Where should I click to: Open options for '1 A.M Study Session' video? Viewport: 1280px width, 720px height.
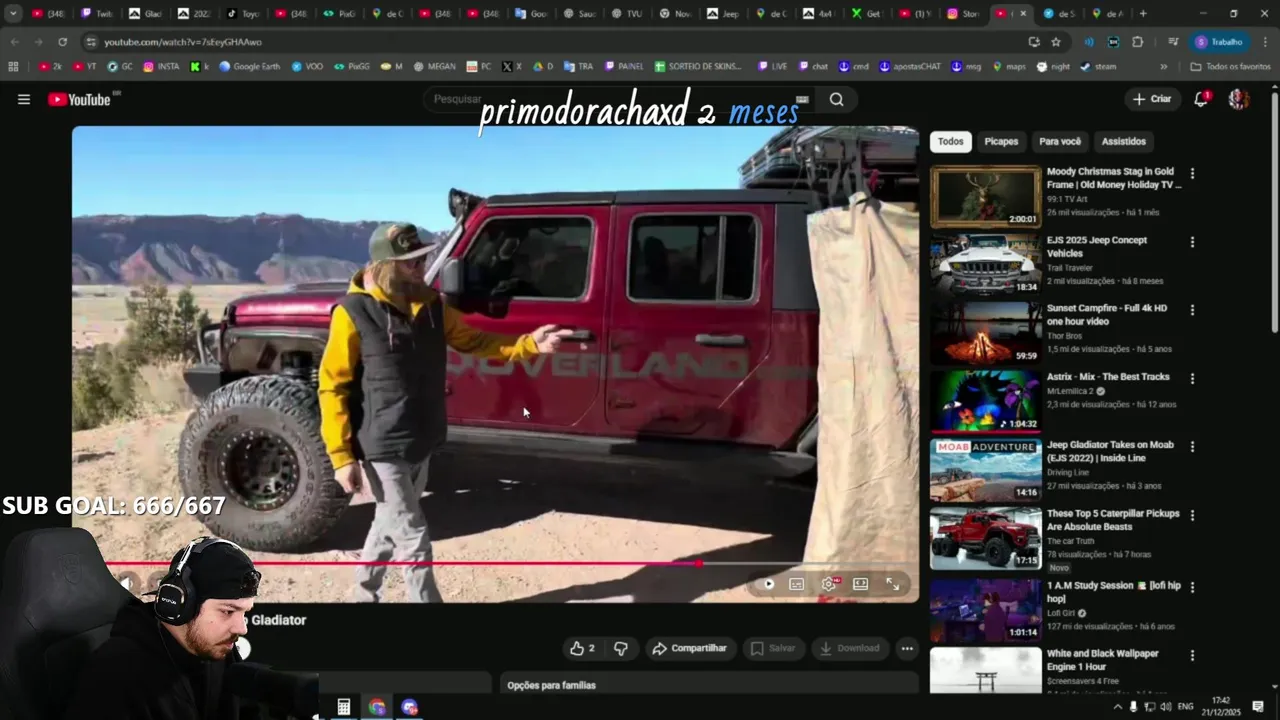click(1192, 587)
